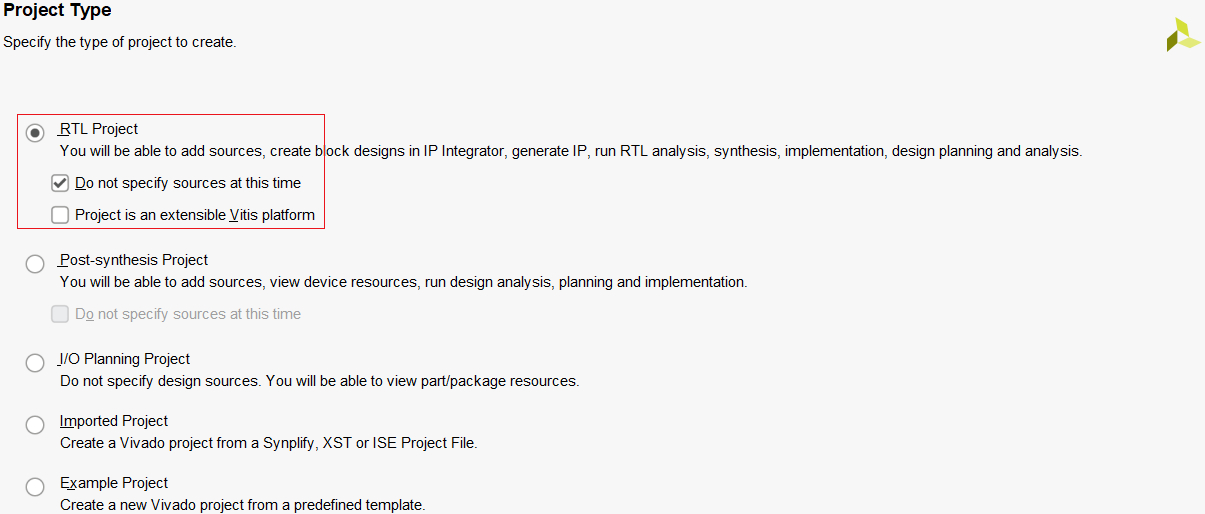Image resolution: width=1205 pixels, height=514 pixels.
Task: Click the 'Project Type' heading
Action: [x=58, y=11]
